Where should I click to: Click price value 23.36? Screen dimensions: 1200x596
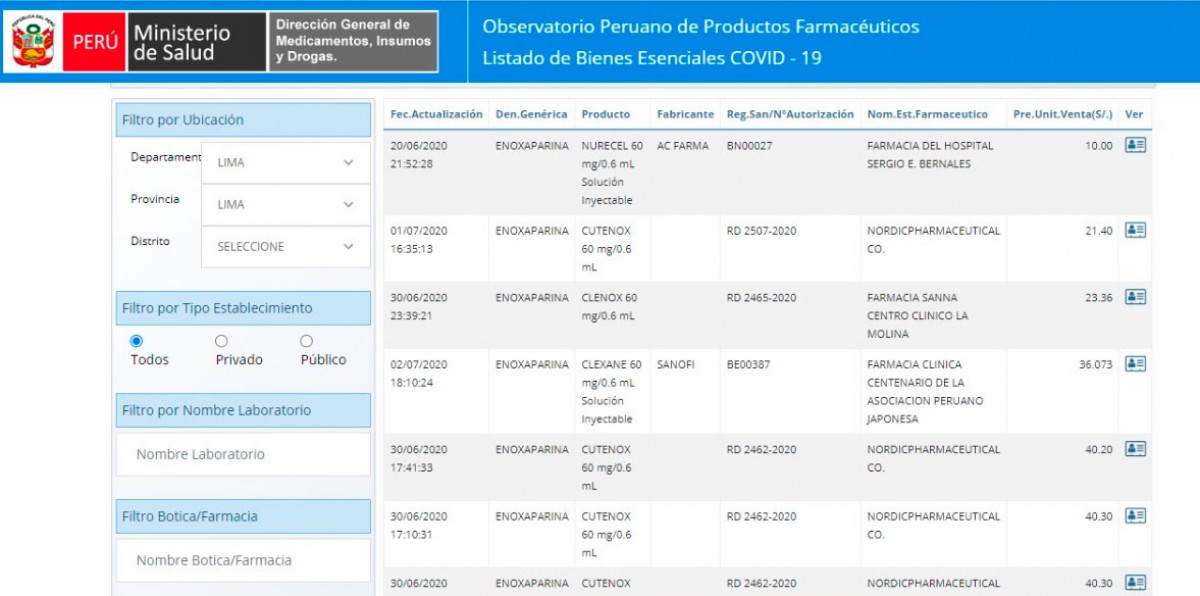(1098, 298)
